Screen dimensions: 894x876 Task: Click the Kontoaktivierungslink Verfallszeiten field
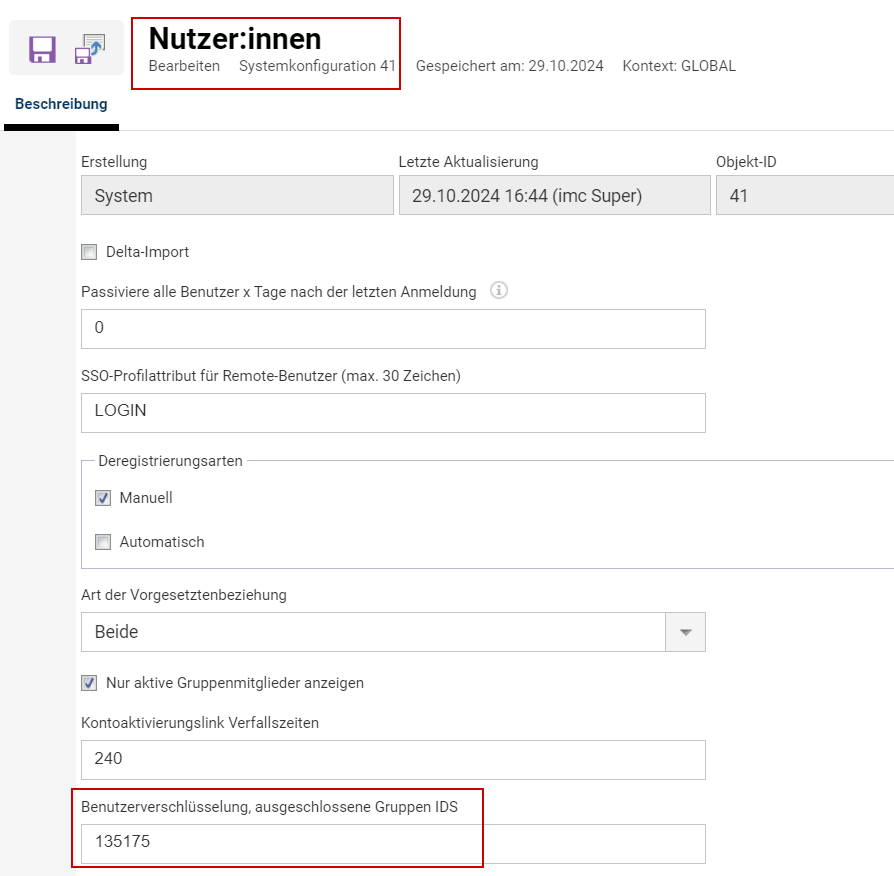pos(392,759)
